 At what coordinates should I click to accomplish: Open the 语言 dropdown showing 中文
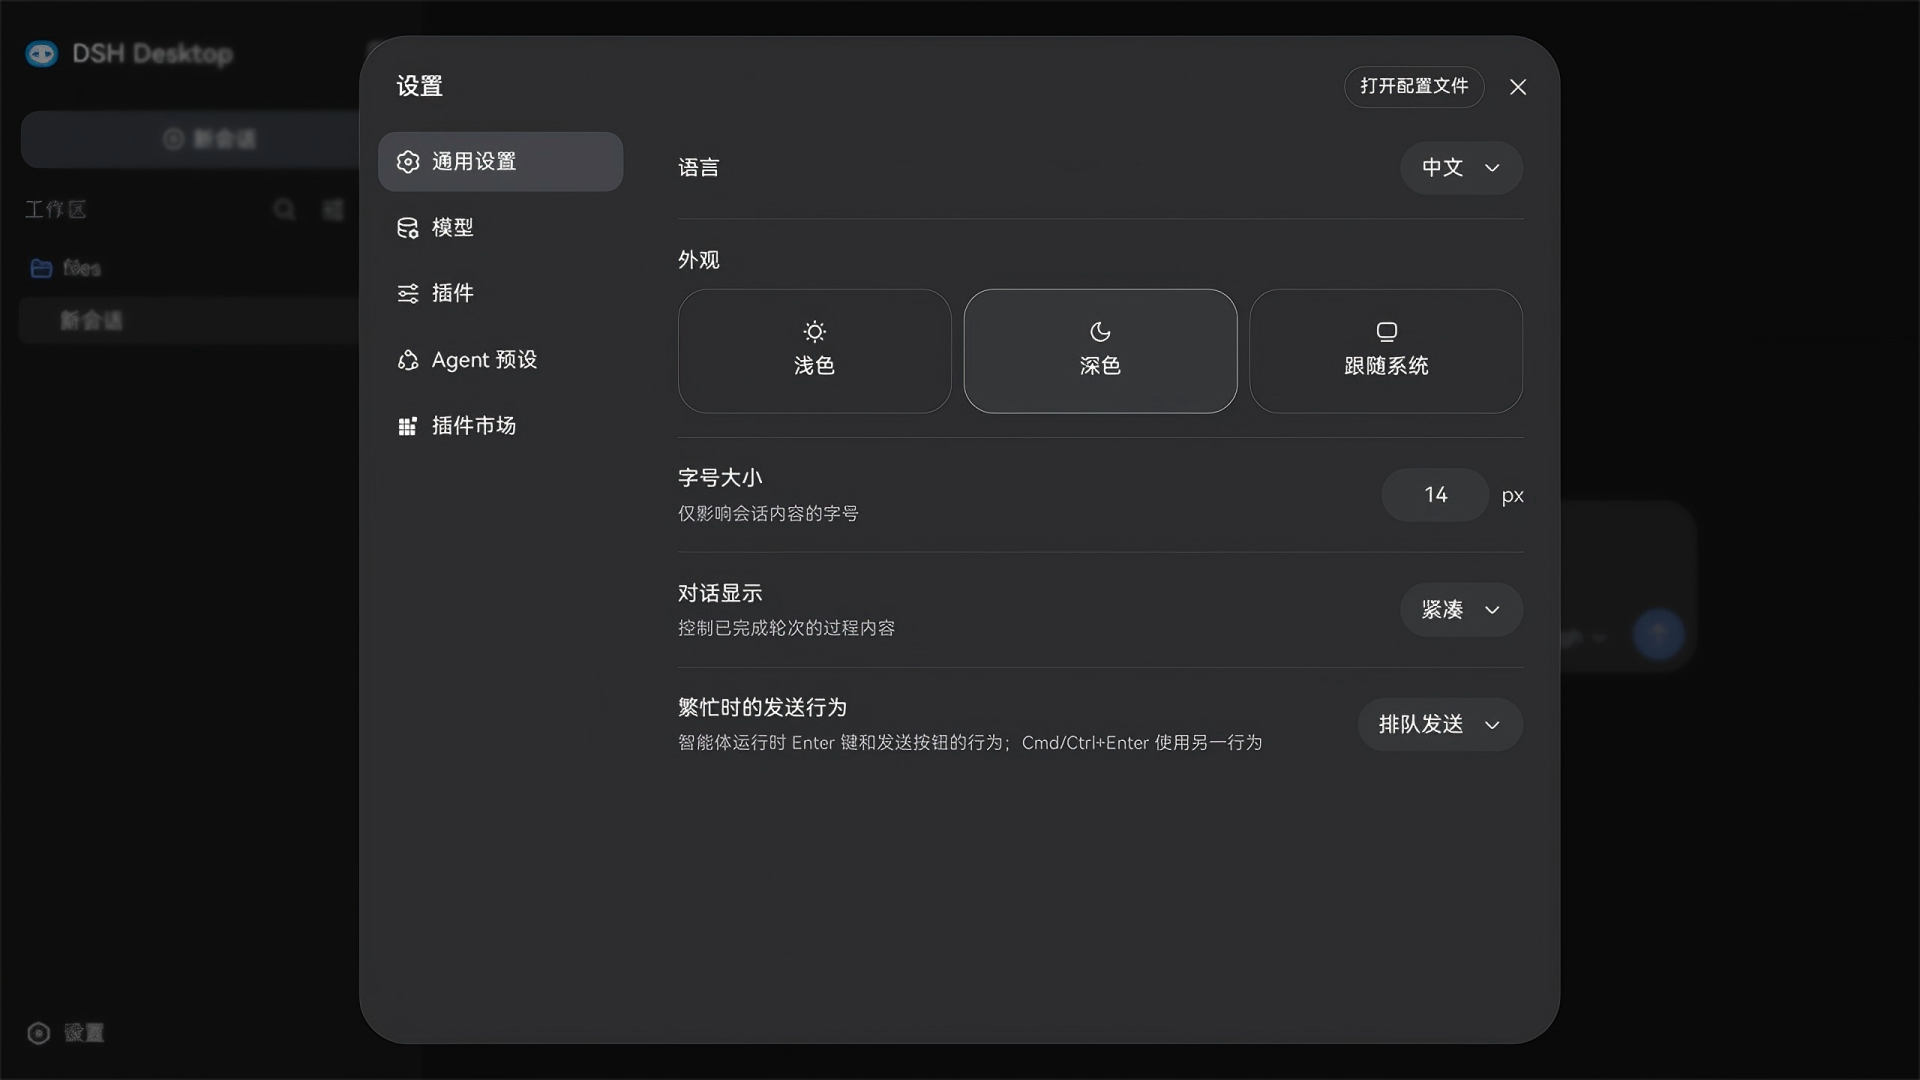click(1461, 168)
